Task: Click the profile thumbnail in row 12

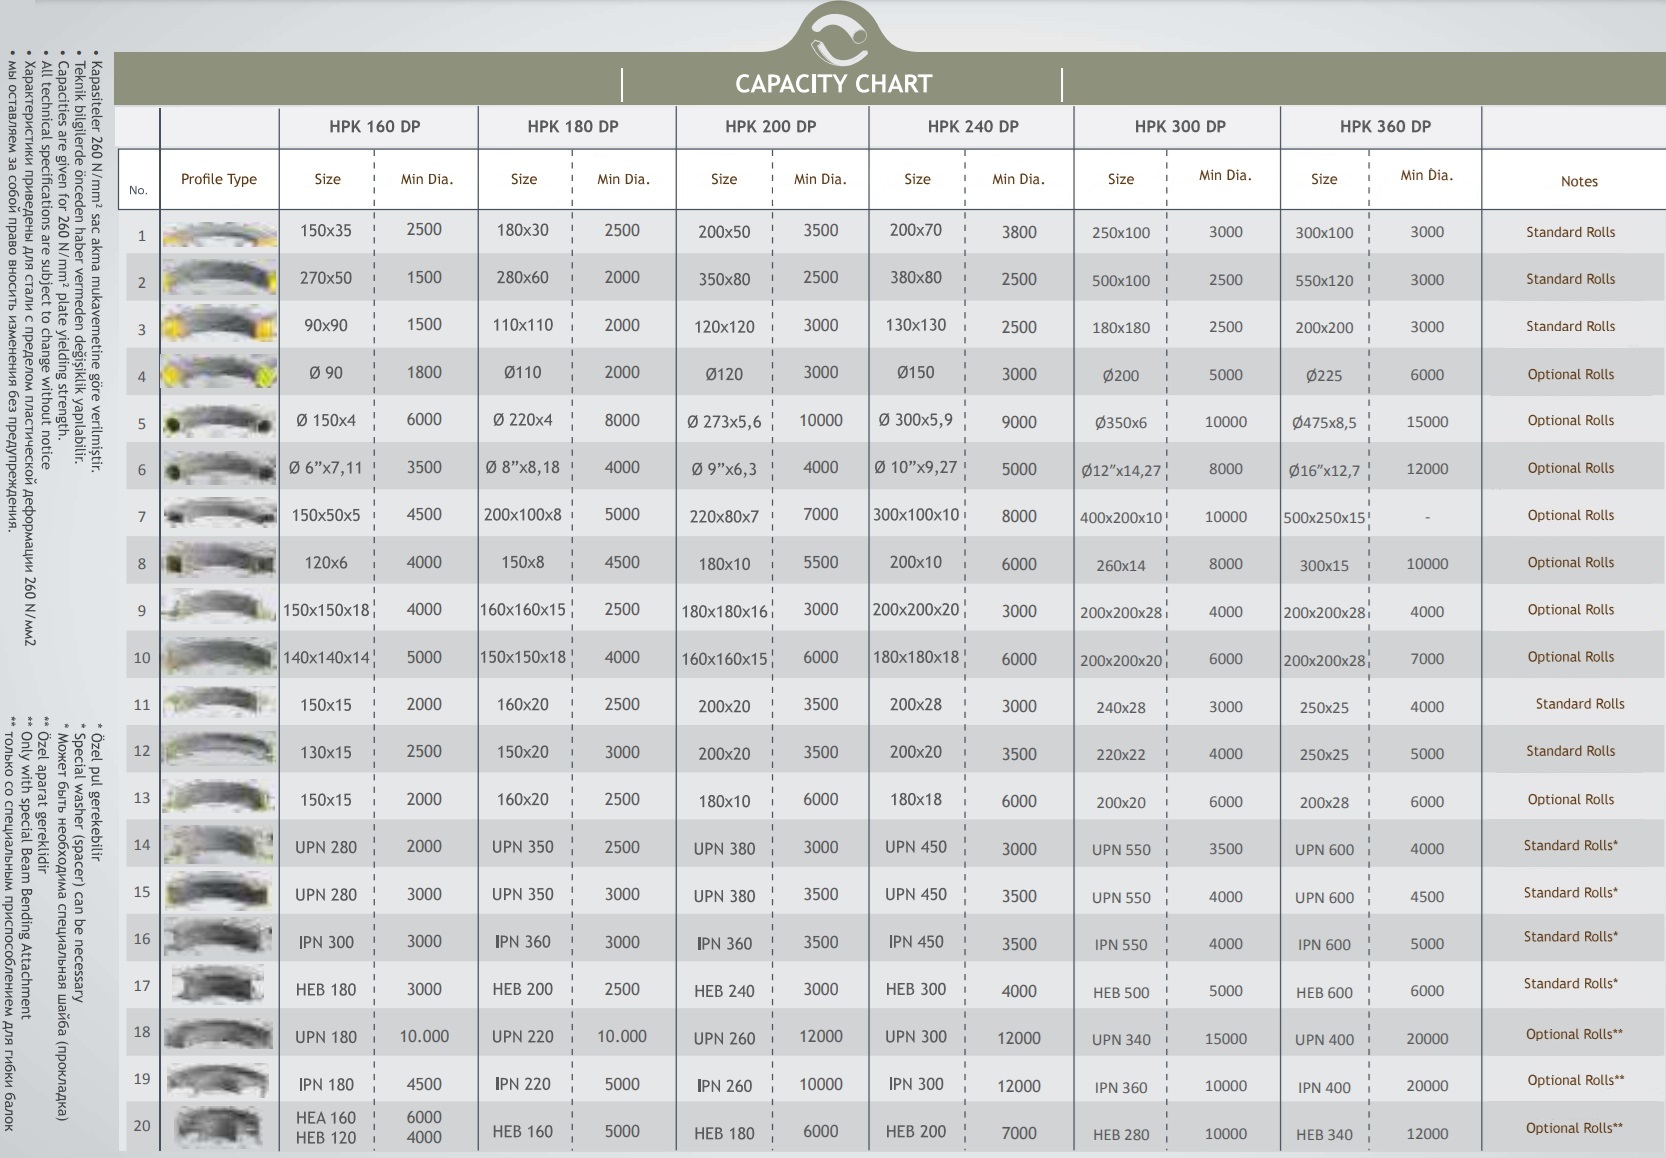Action: coord(220,750)
